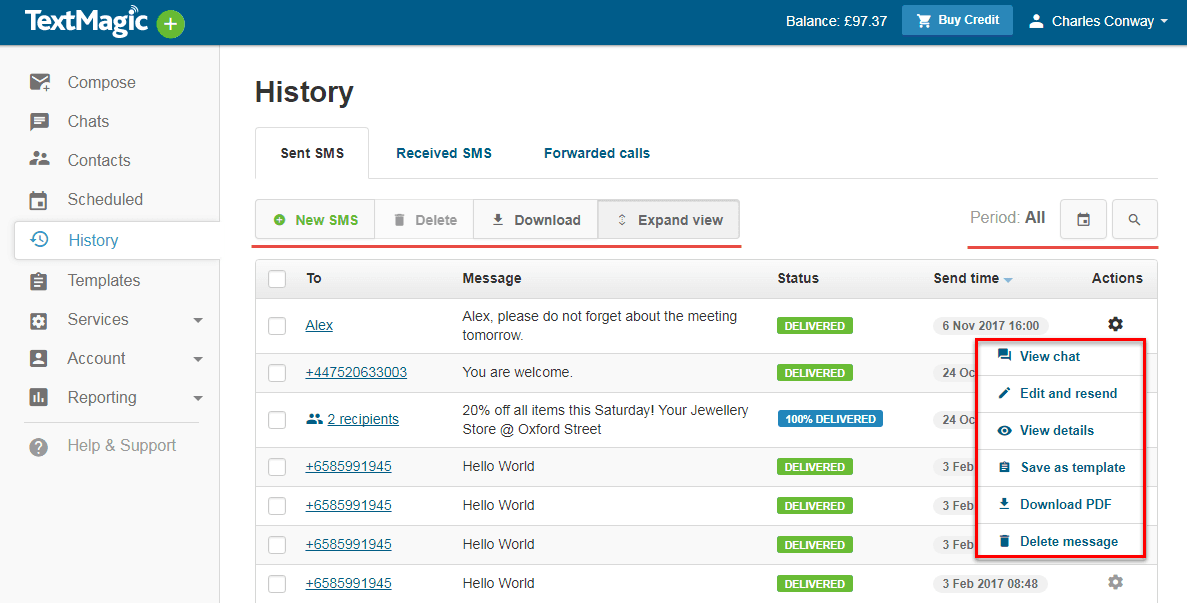This screenshot has width=1187, height=603.
Task: Sort by the Send time column arrow
Action: coord(1008,281)
